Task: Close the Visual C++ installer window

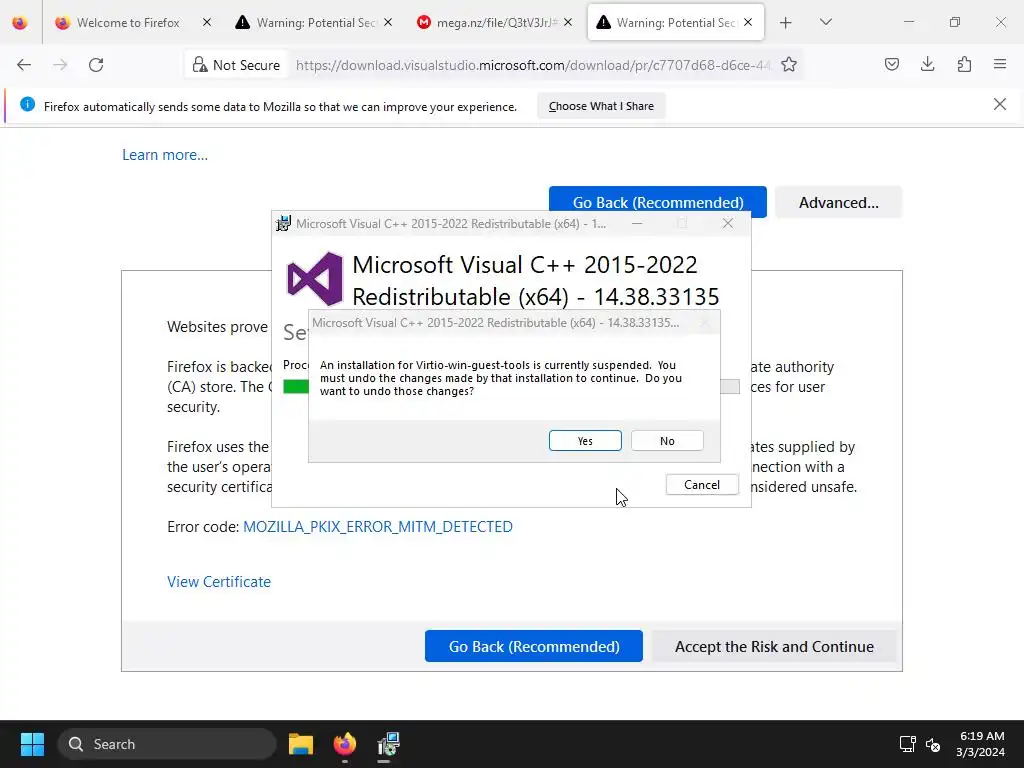Action: click(x=728, y=223)
